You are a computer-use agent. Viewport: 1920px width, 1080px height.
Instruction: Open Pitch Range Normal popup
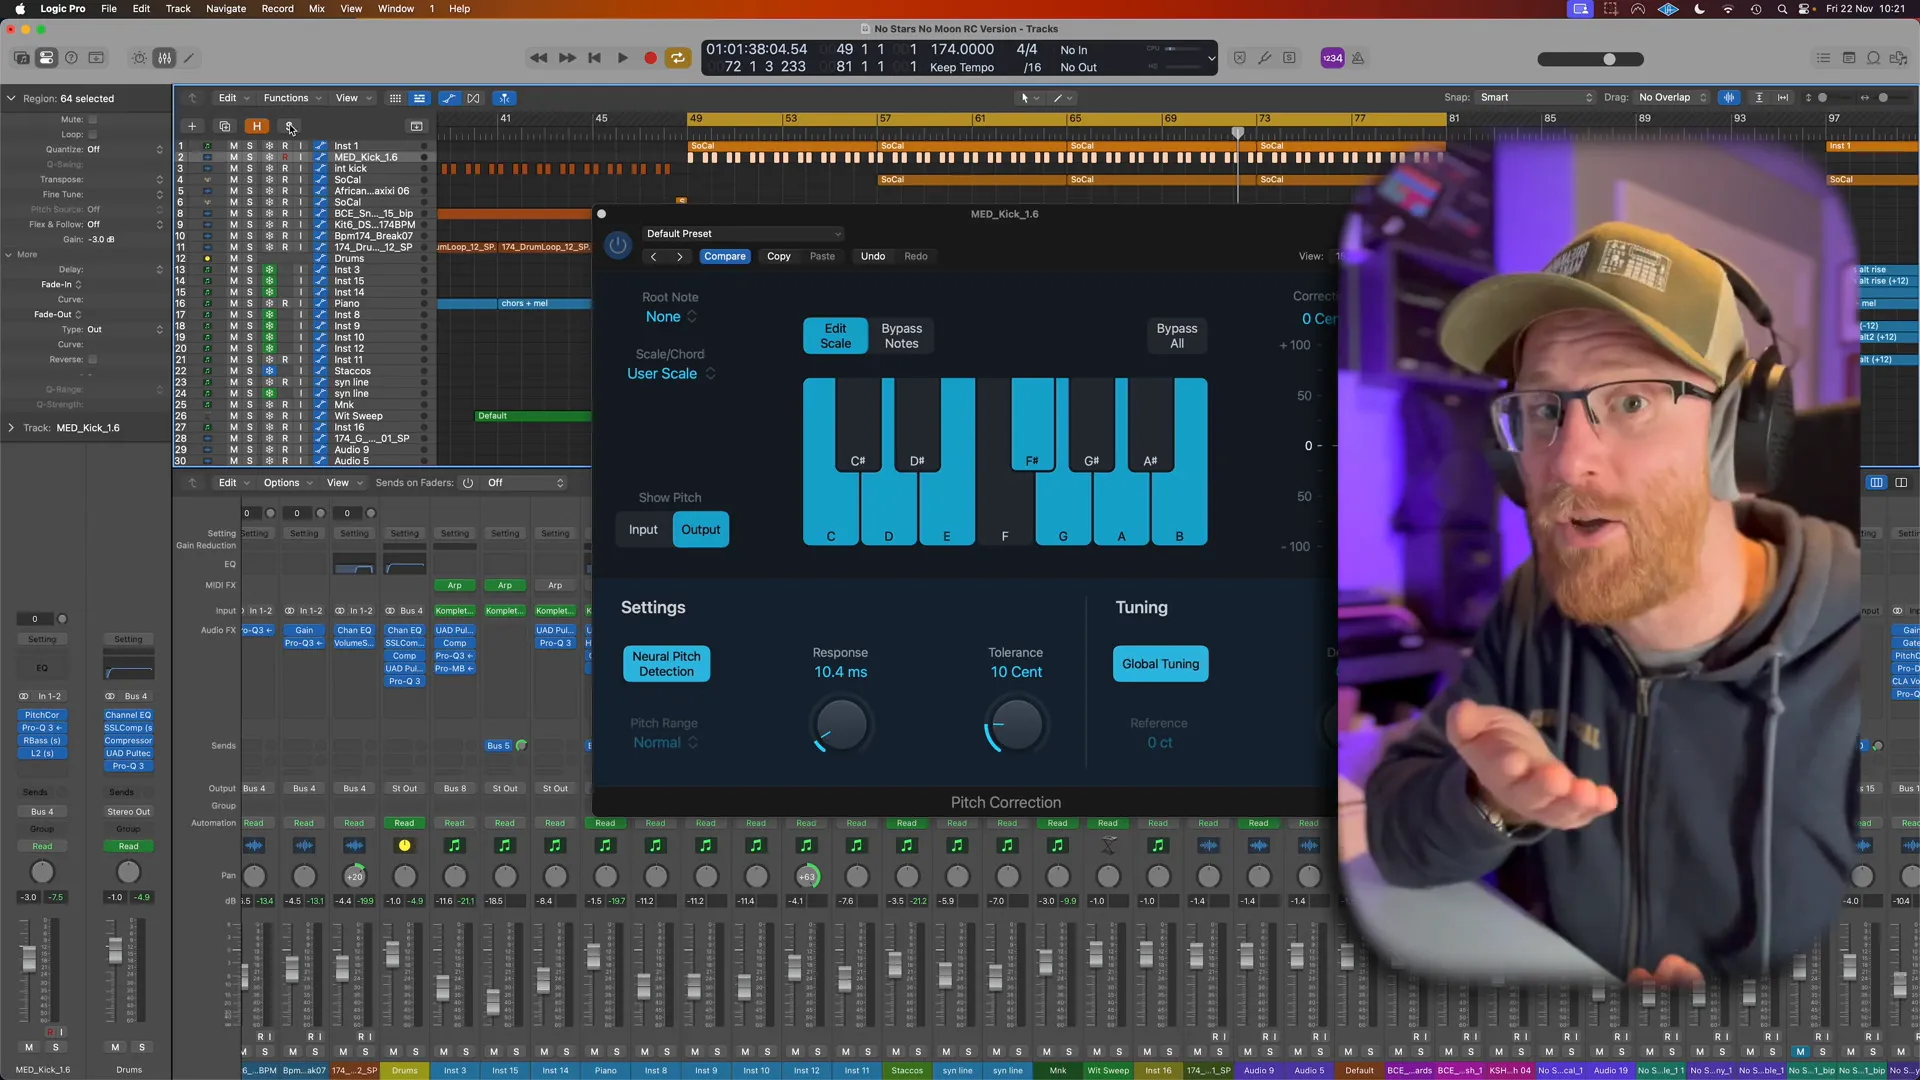[x=664, y=743]
